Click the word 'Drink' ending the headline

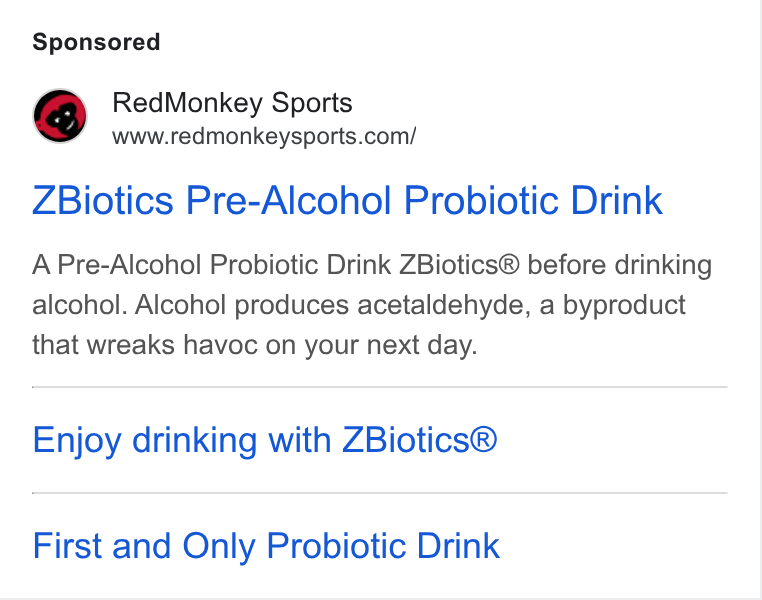616,200
